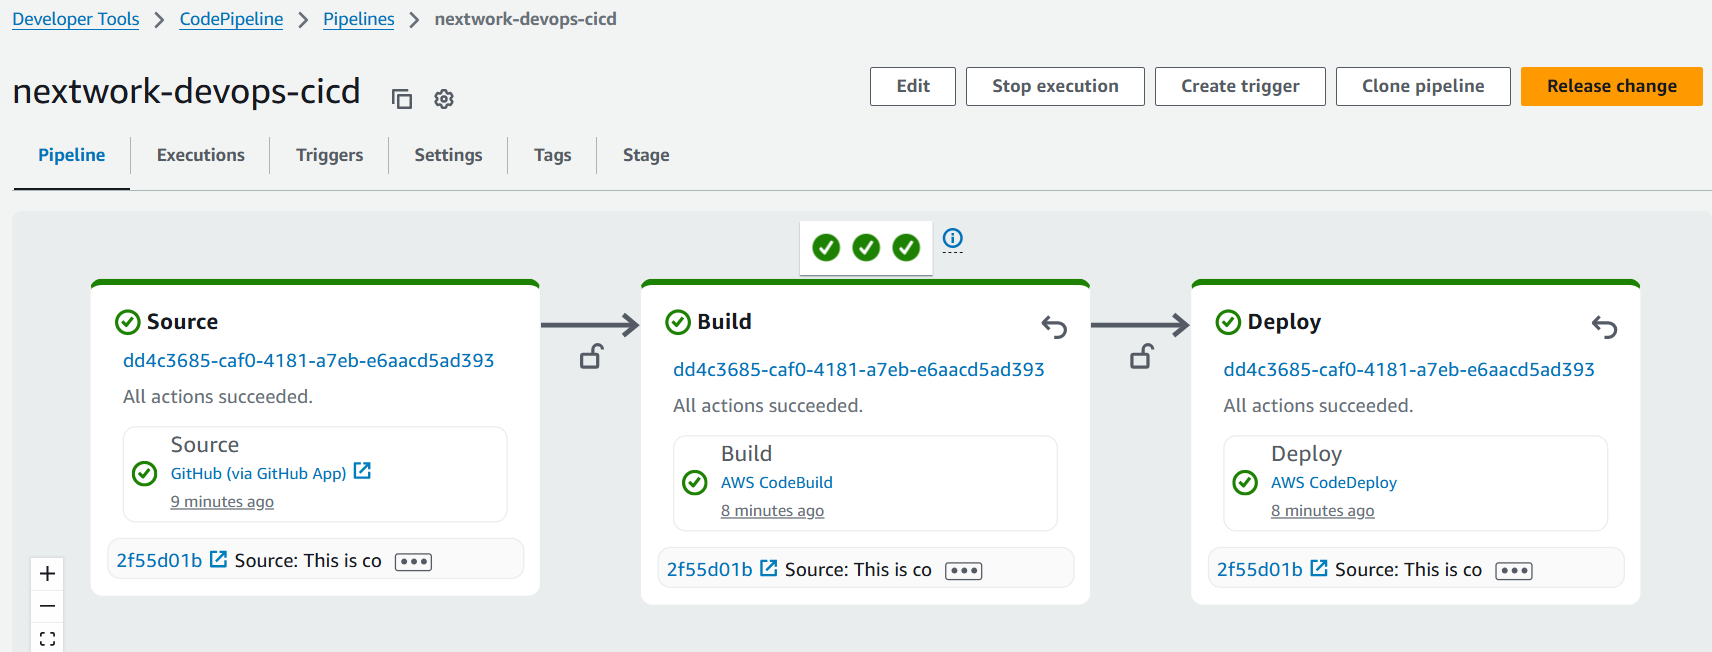Open the Triggers tab

[330, 155]
